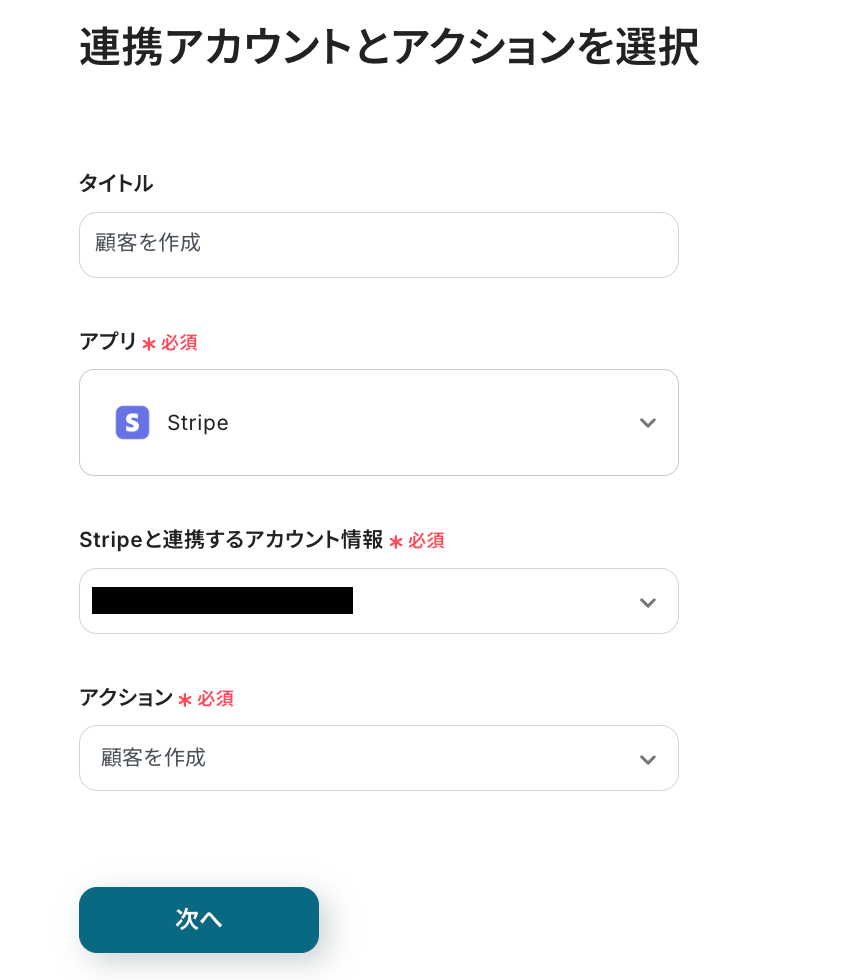Image resolution: width=860 pixels, height=980 pixels.
Task: Click the Stripeと連携するアカウント情報 label
Action: (x=231, y=540)
